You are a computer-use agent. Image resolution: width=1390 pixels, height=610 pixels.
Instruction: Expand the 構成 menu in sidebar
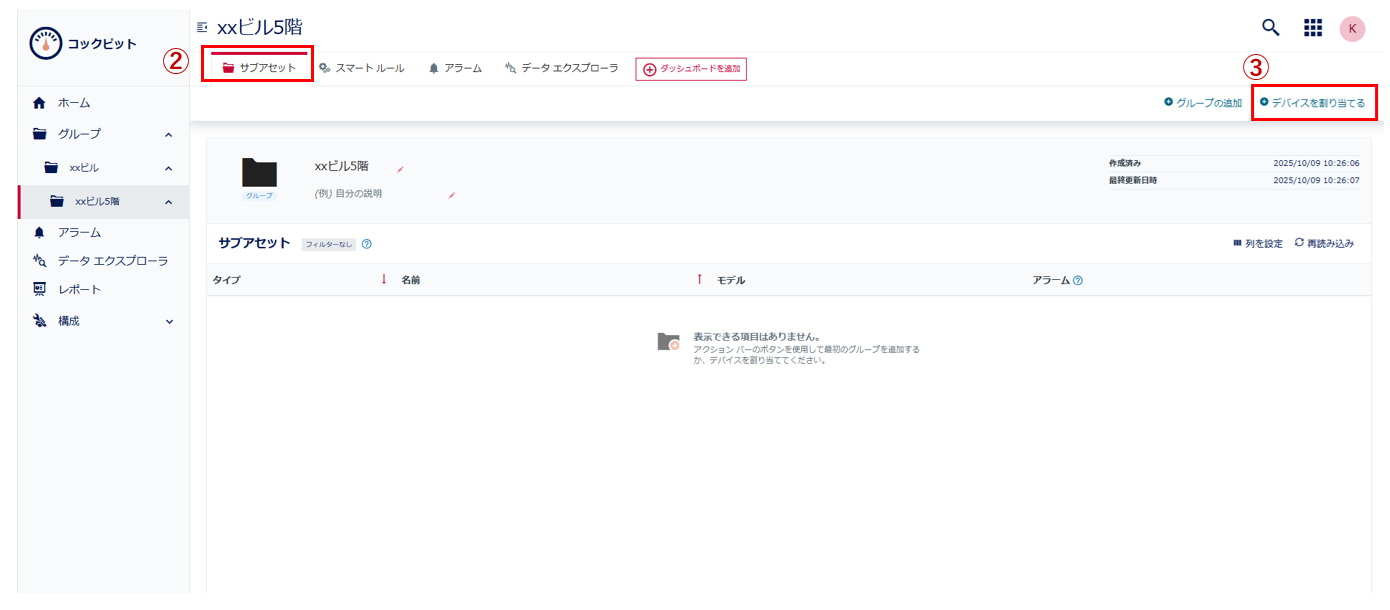tap(170, 322)
